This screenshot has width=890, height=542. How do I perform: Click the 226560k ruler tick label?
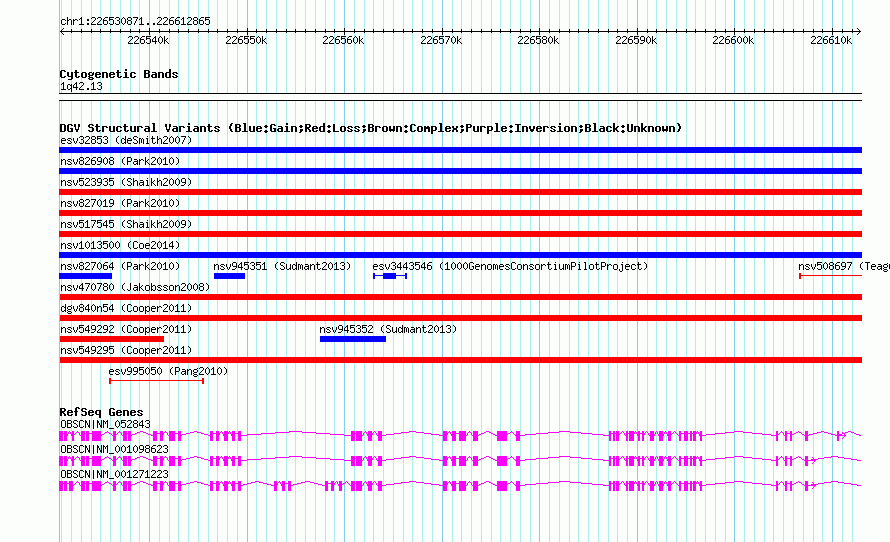(x=343, y=40)
